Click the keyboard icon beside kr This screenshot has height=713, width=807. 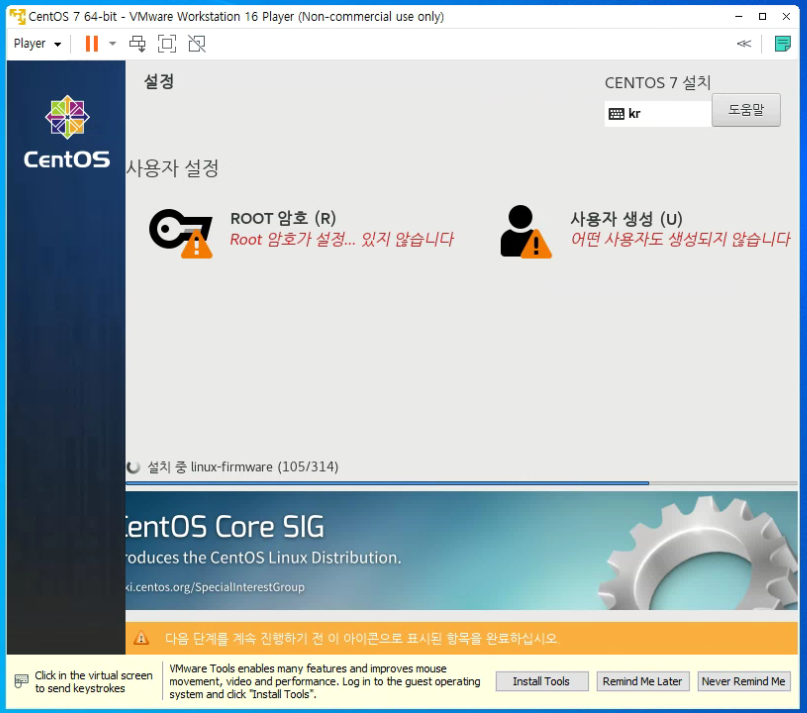click(616, 114)
